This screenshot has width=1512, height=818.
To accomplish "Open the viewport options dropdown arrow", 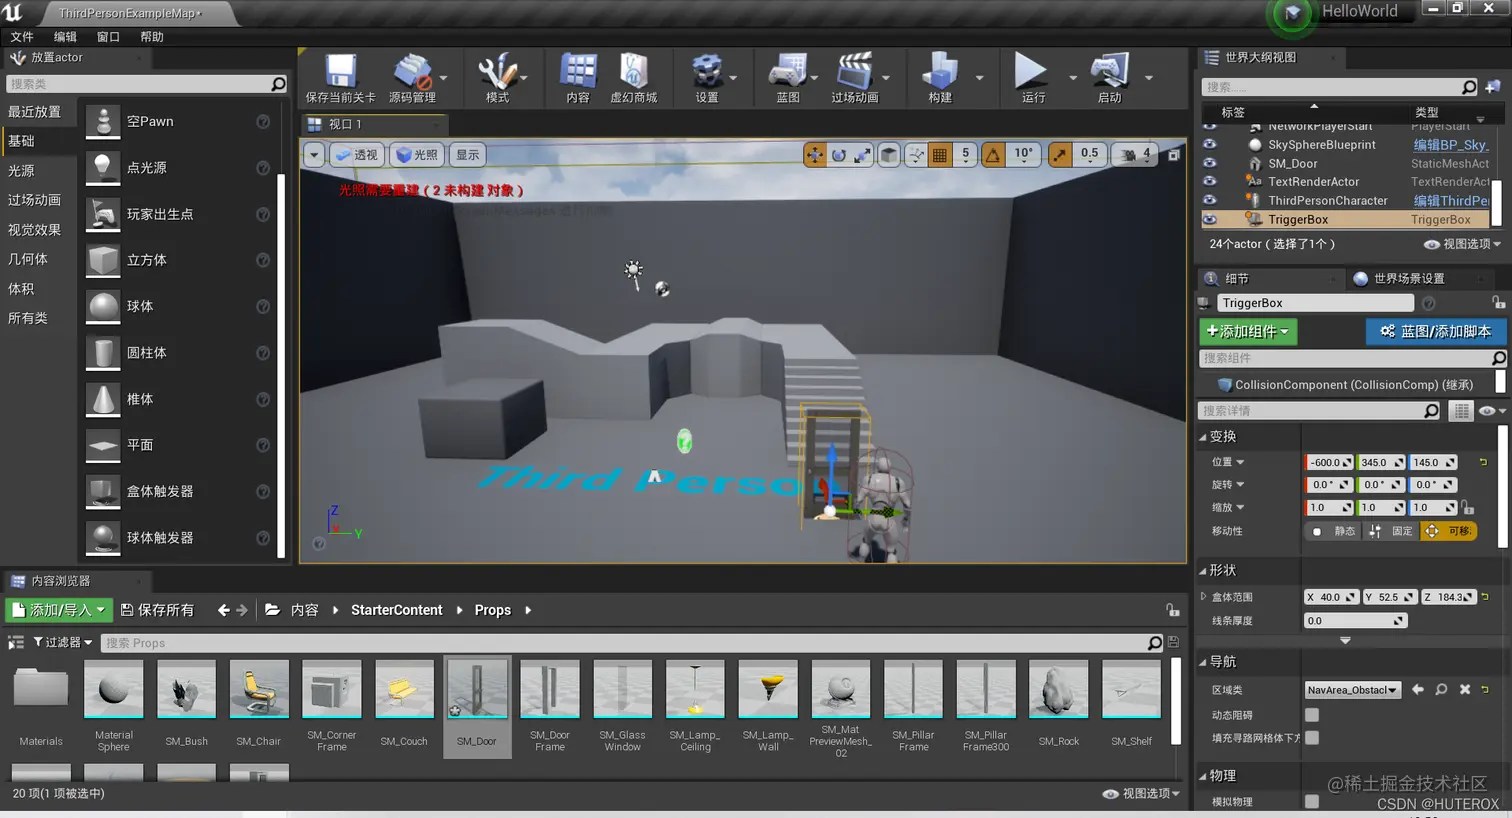I will tap(314, 155).
